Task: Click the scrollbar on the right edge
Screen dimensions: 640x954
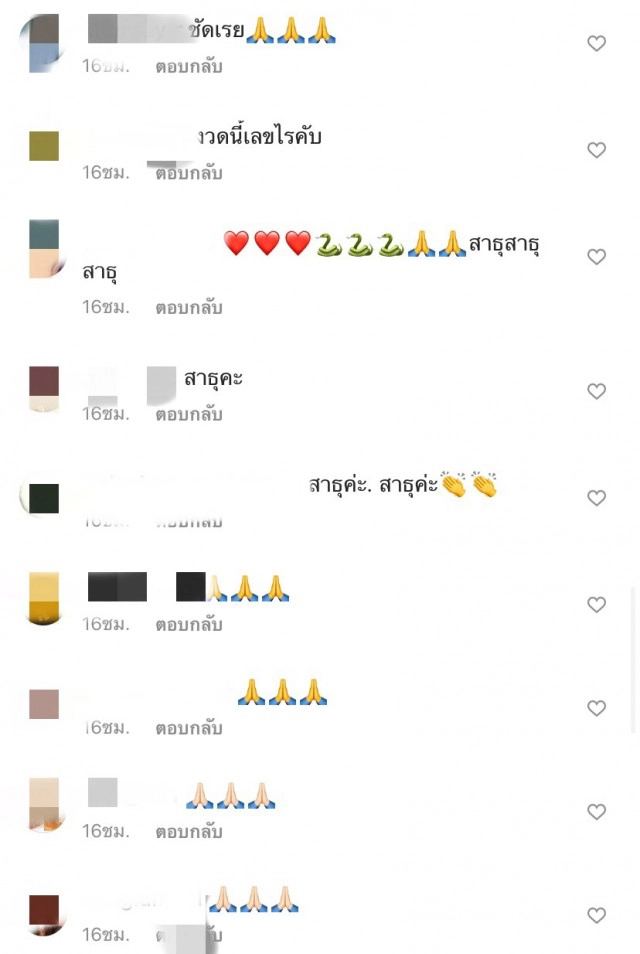Action: click(633, 660)
